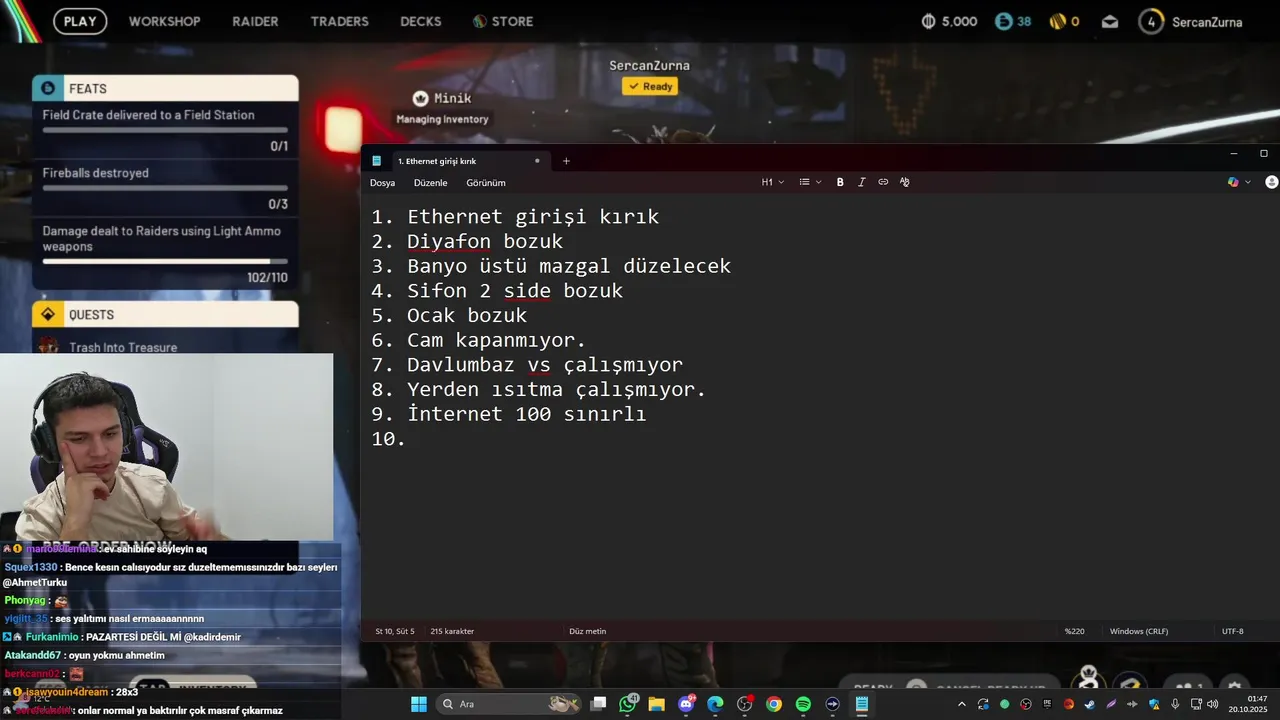Click the '215 karakter' character count
Screen dimensions: 1280x720
[452, 631]
